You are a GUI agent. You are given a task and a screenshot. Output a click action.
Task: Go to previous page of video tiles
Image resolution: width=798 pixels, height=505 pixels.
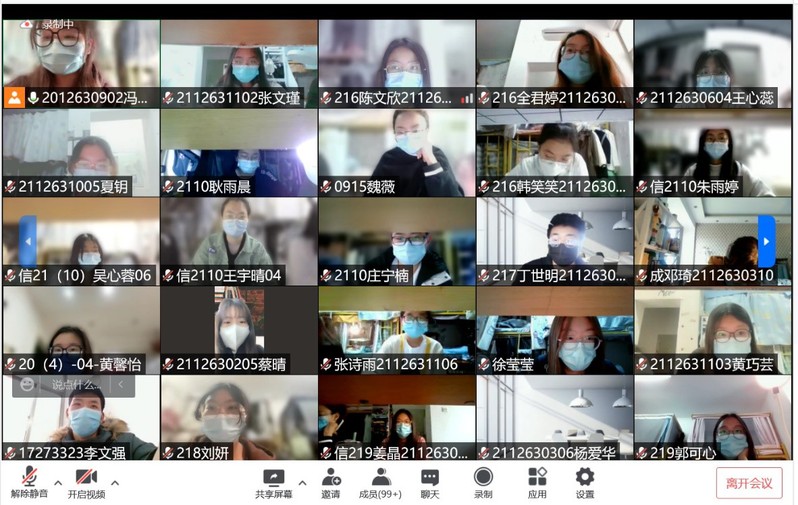click(28, 241)
